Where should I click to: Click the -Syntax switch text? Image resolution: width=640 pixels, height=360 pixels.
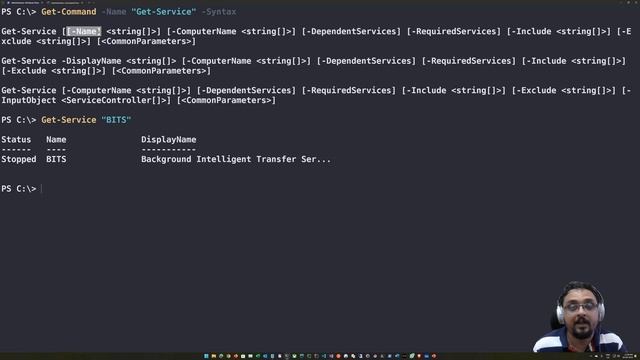(219, 12)
